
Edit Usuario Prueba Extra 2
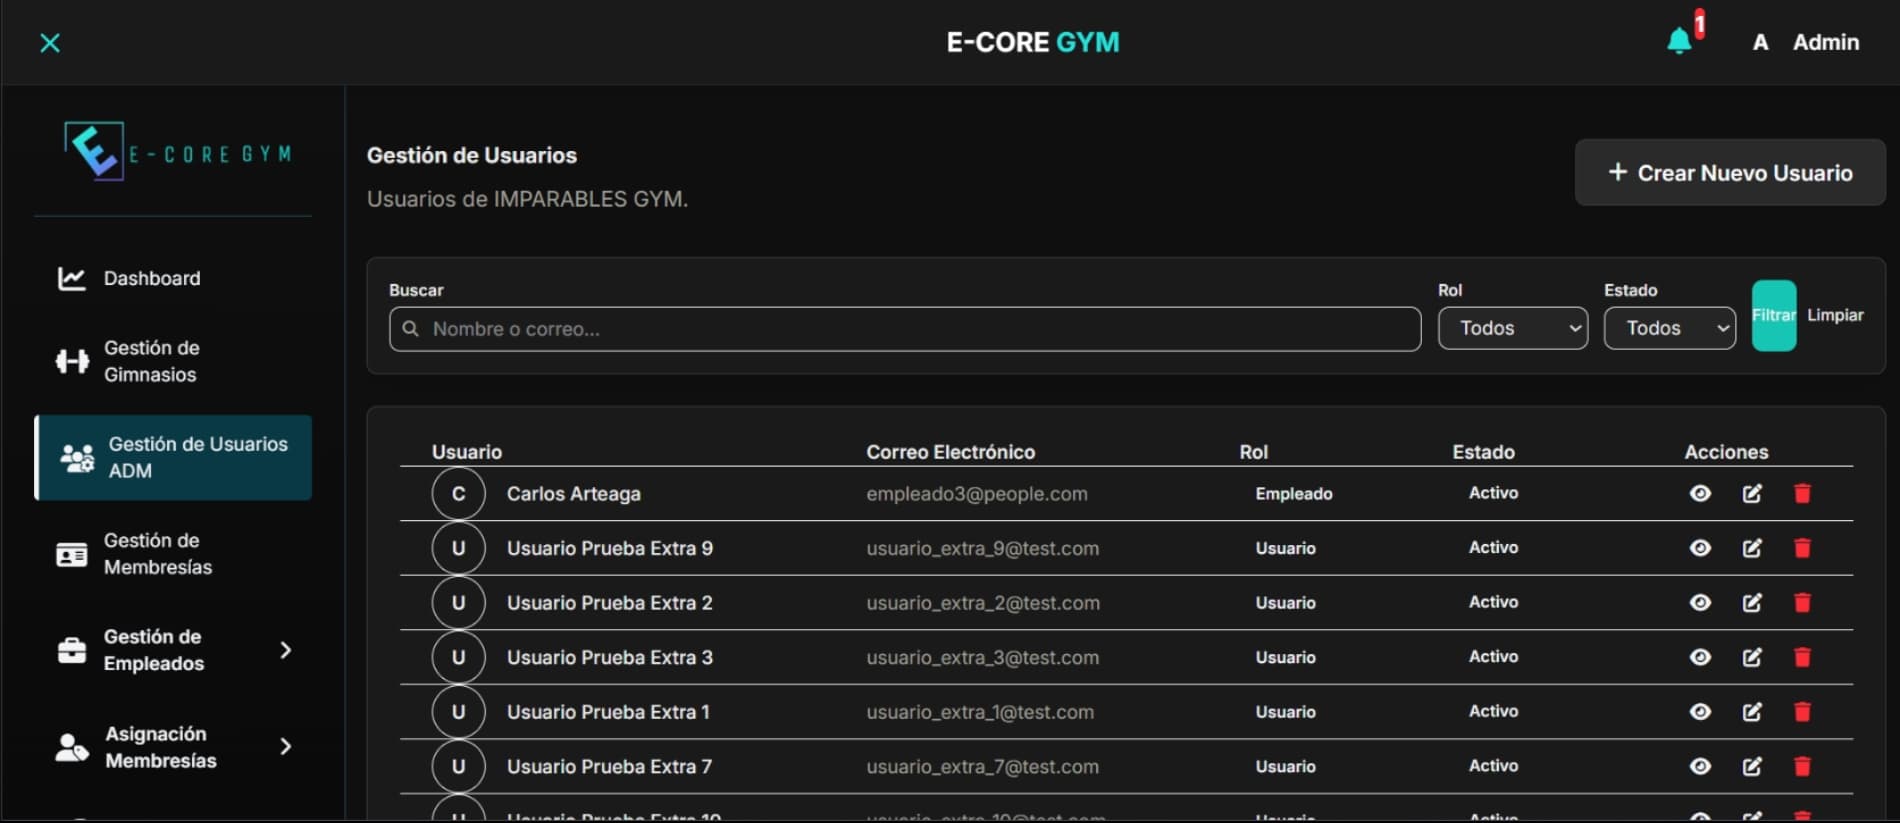pyautogui.click(x=1752, y=602)
